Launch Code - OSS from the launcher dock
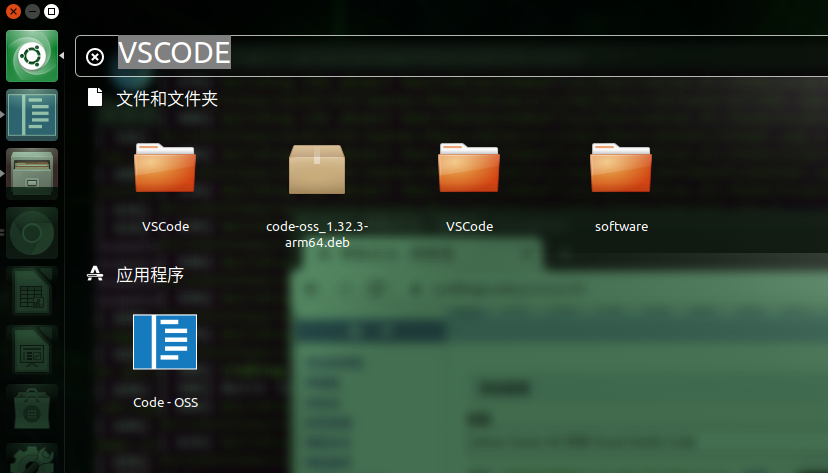 32,115
